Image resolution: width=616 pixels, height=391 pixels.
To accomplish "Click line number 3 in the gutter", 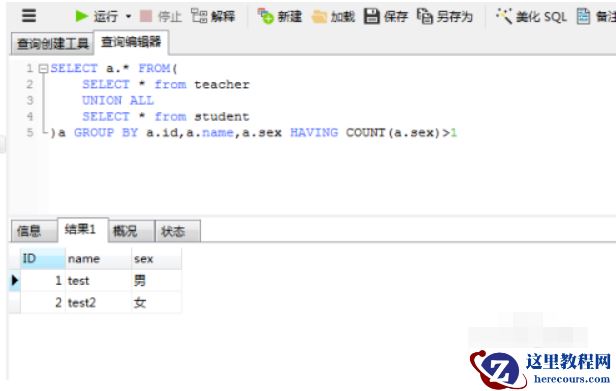I will click(x=30, y=101).
